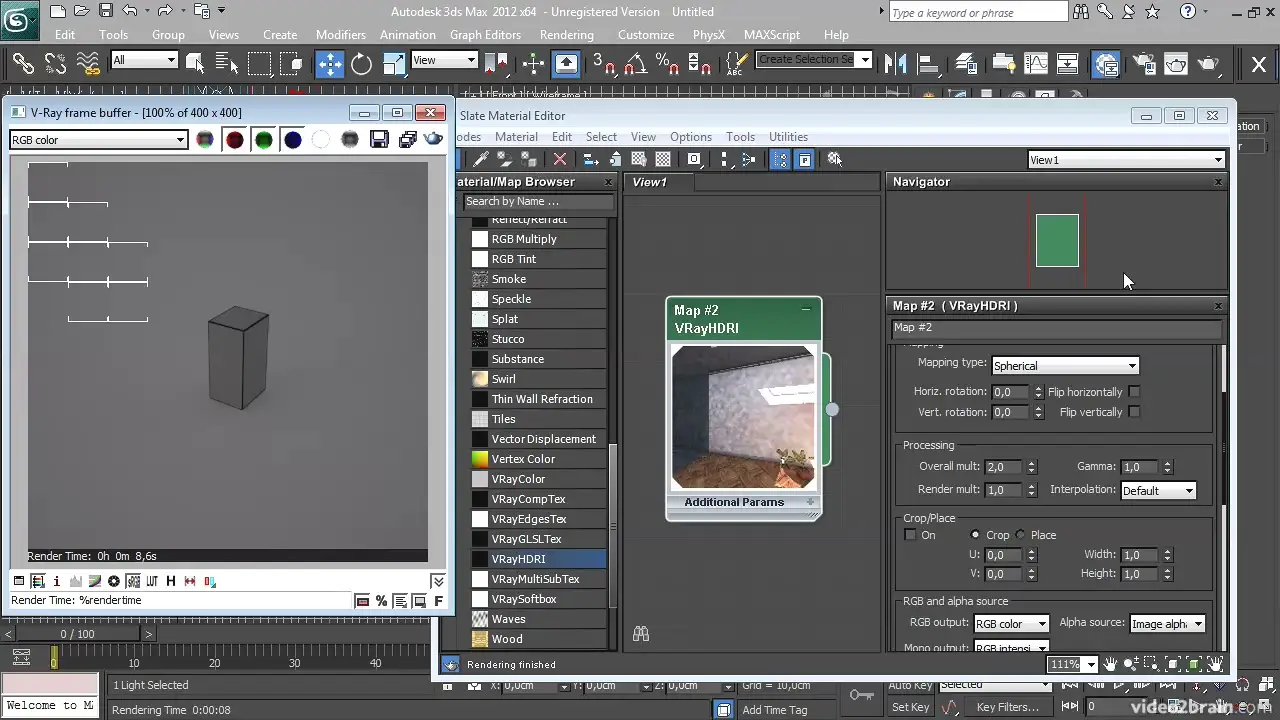Viewport: 1280px width, 720px height.
Task: Open reference coordinate View dropdown
Action: tap(444, 60)
